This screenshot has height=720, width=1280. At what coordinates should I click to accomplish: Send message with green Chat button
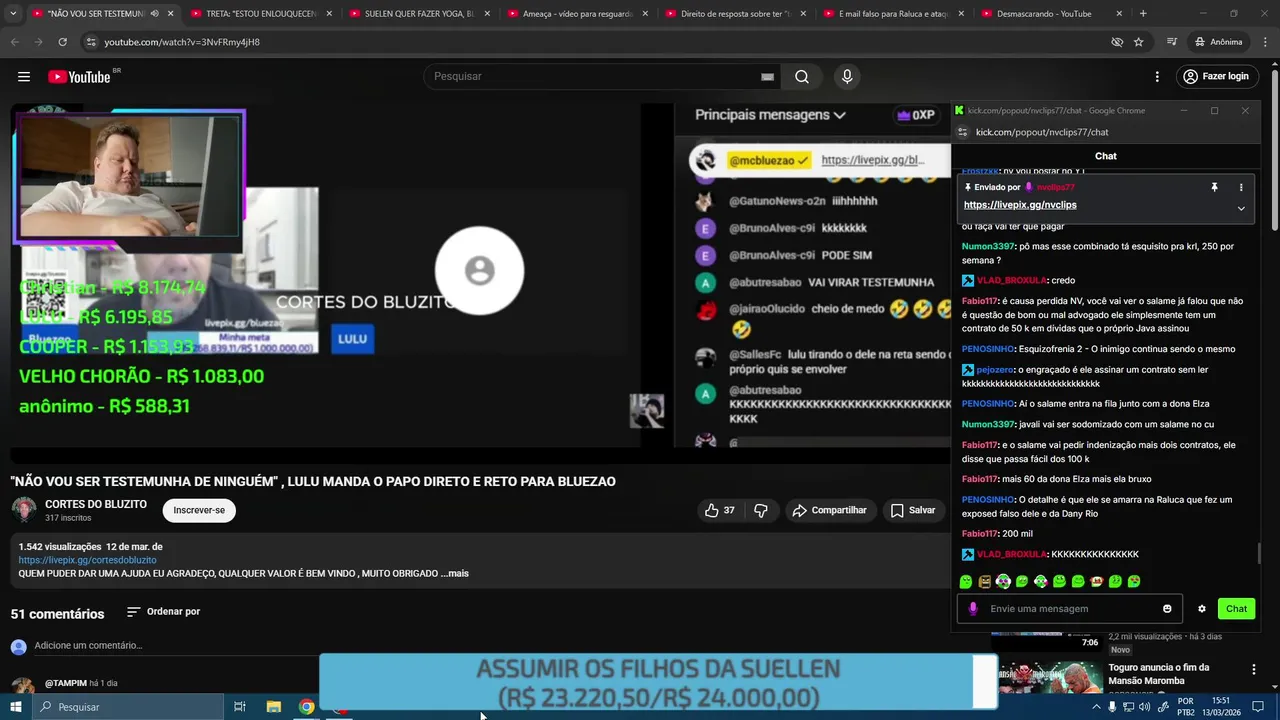pyautogui.click(x=1237, y=609)
